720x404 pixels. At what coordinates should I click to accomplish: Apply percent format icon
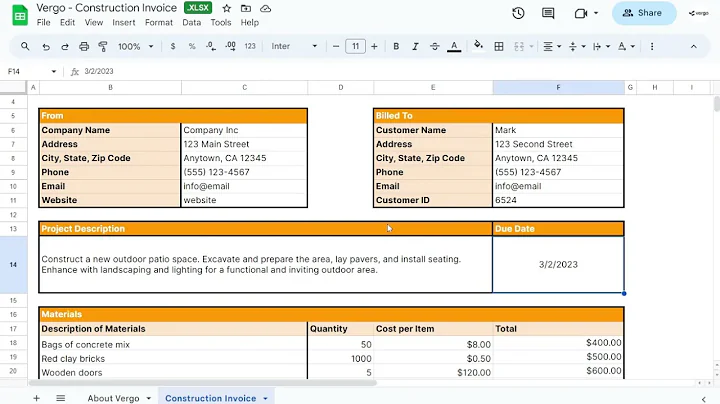tap(192, 46)
